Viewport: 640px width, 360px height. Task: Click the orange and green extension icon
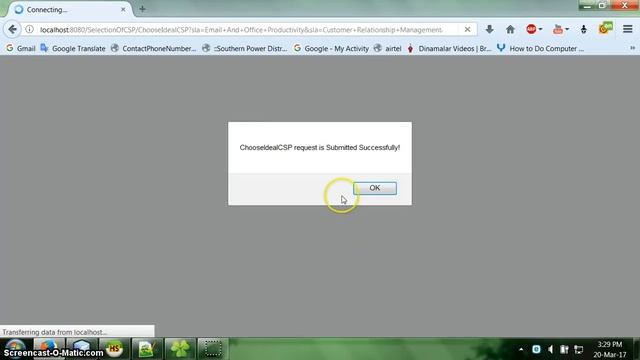[x=606, y=29]
